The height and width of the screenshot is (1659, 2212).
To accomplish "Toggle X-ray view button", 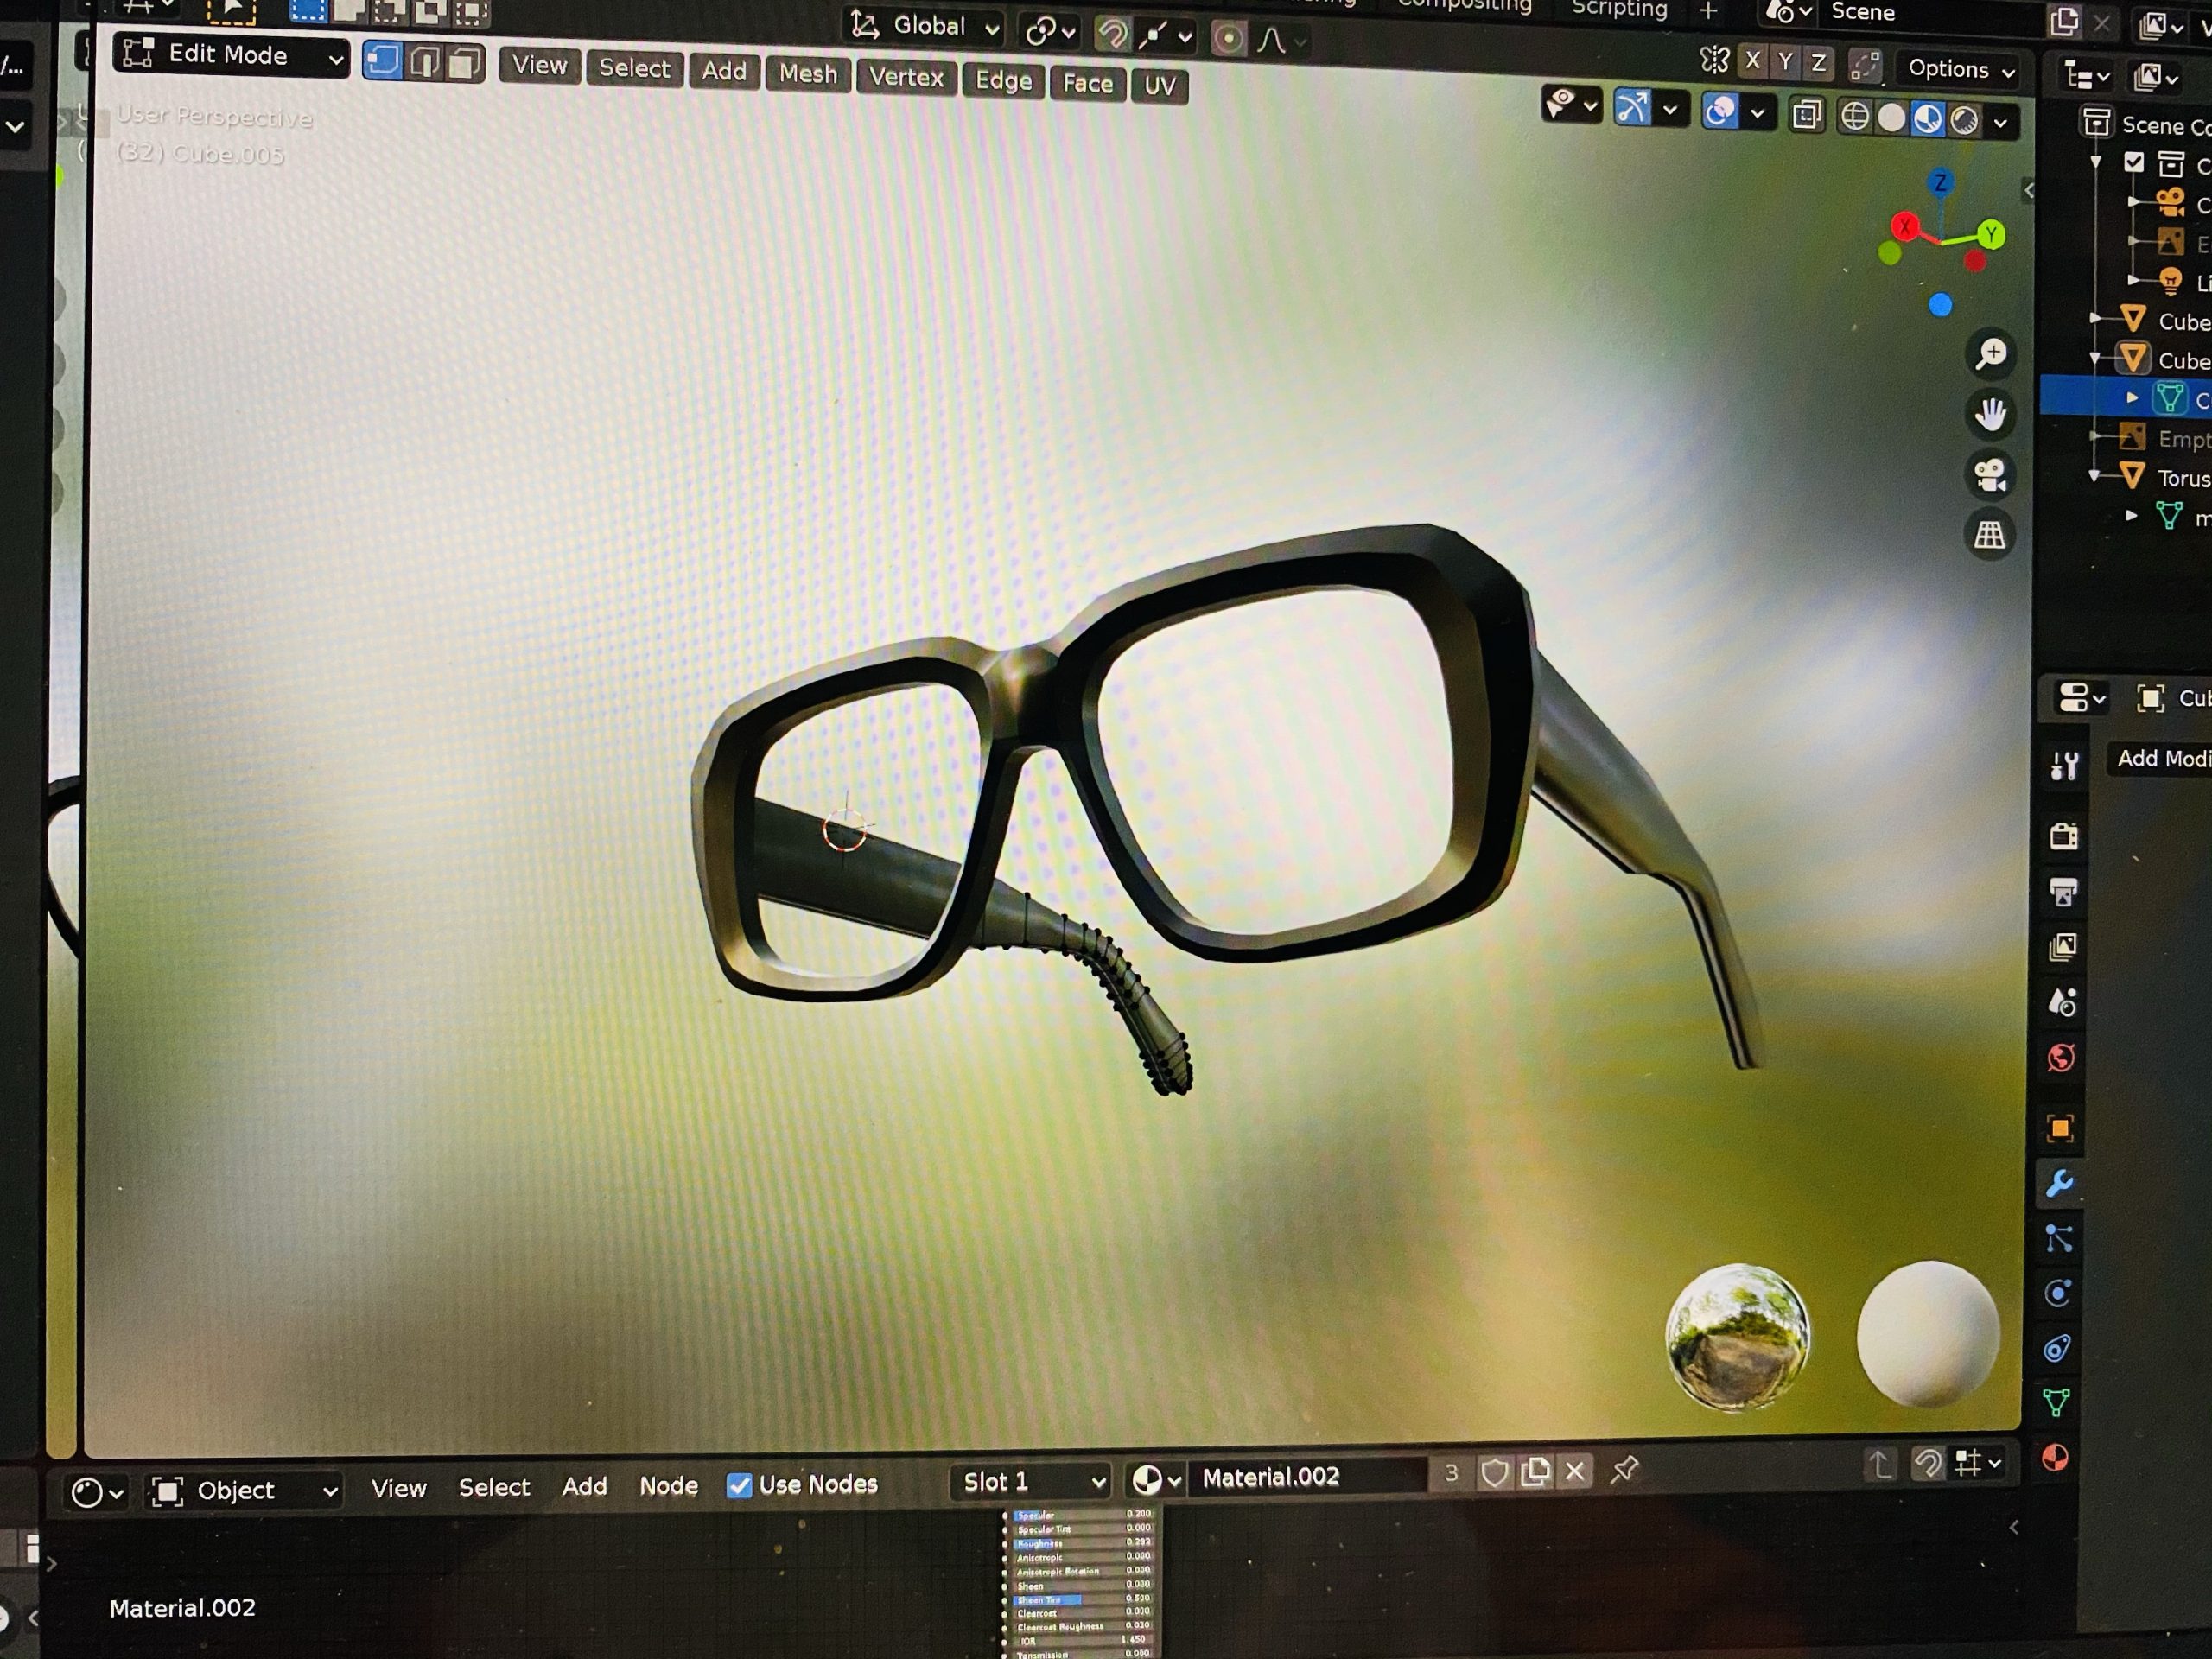I will tap(1806, 115).
